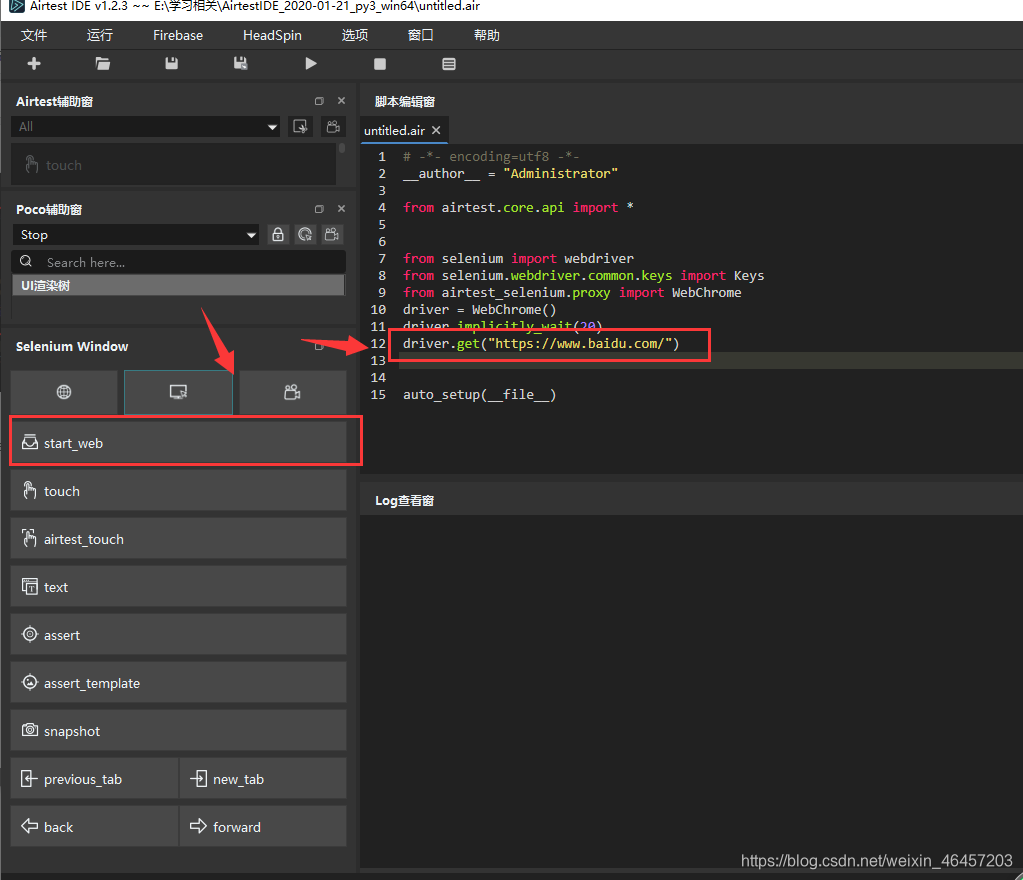Click line 12 driver.get baidu code
The image size is (1023, 880).
(x=541, y=343)
